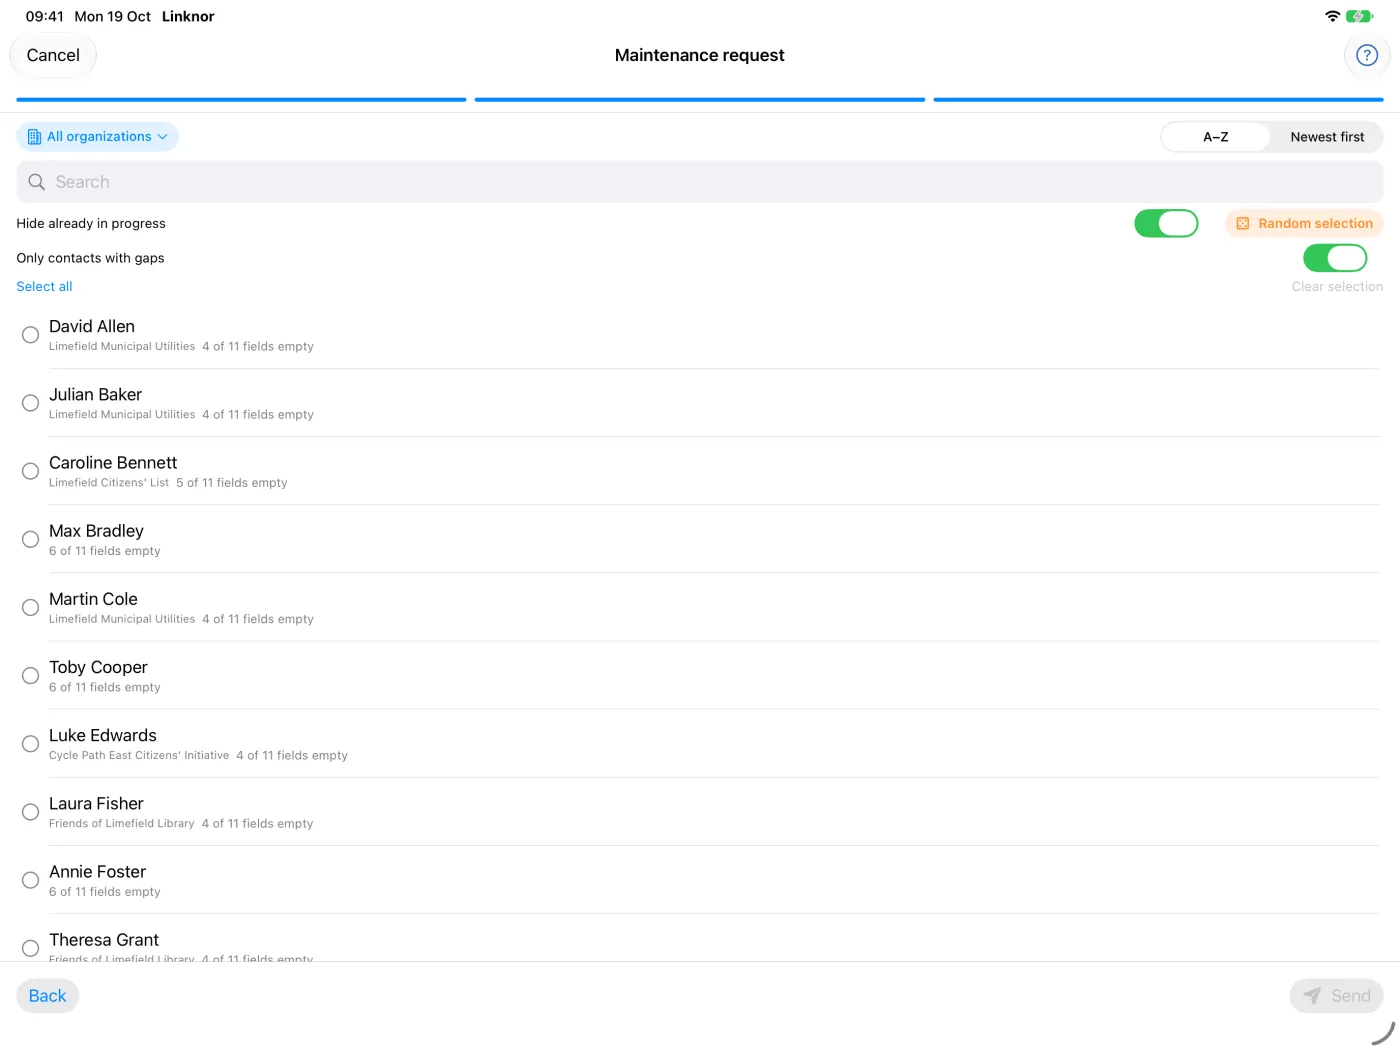Switch sorting to A–Z
1400x1050 pixels.
(x=1216, y=137)
